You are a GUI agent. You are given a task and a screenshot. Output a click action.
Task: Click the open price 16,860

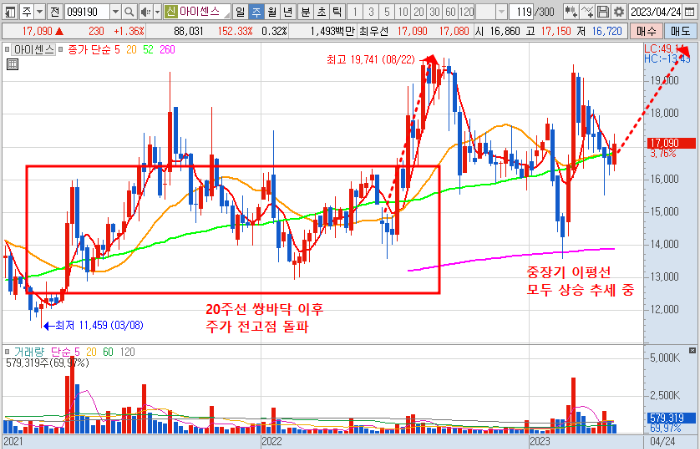(505, 31)
